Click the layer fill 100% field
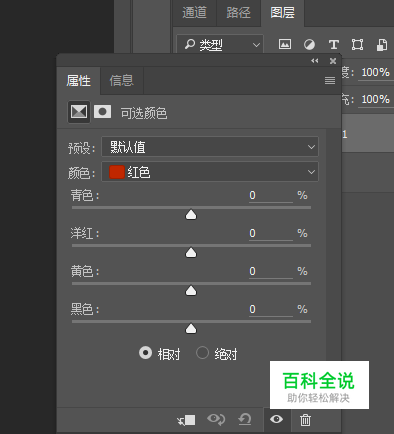Screen dimensions: 394x434 (376, 99)
